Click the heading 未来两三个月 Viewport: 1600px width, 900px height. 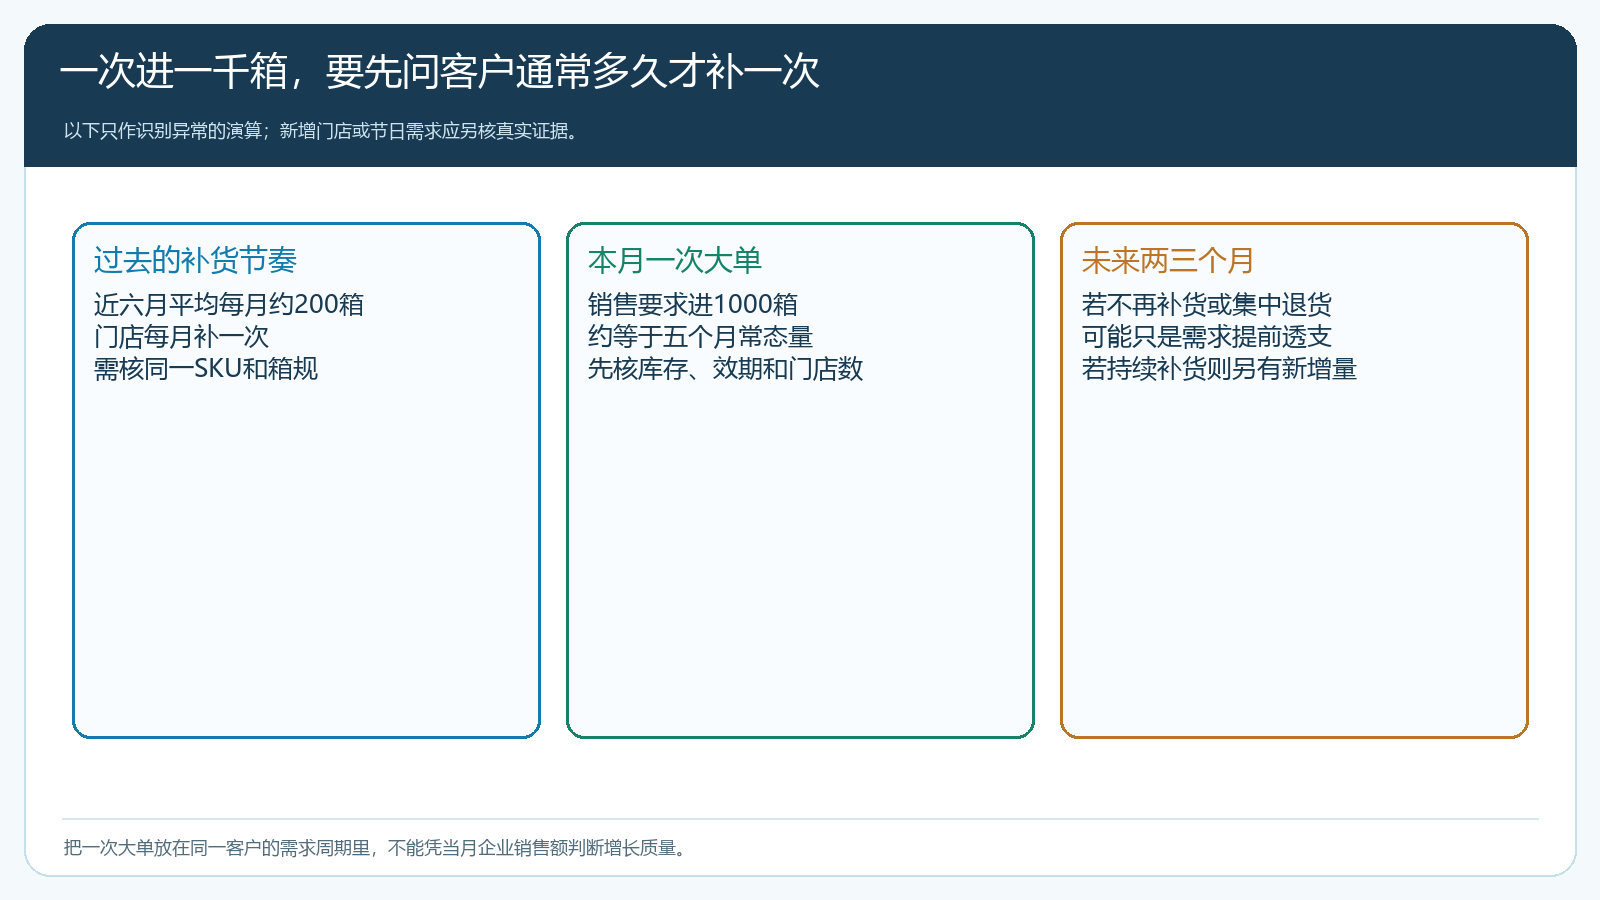point(1168,260)
